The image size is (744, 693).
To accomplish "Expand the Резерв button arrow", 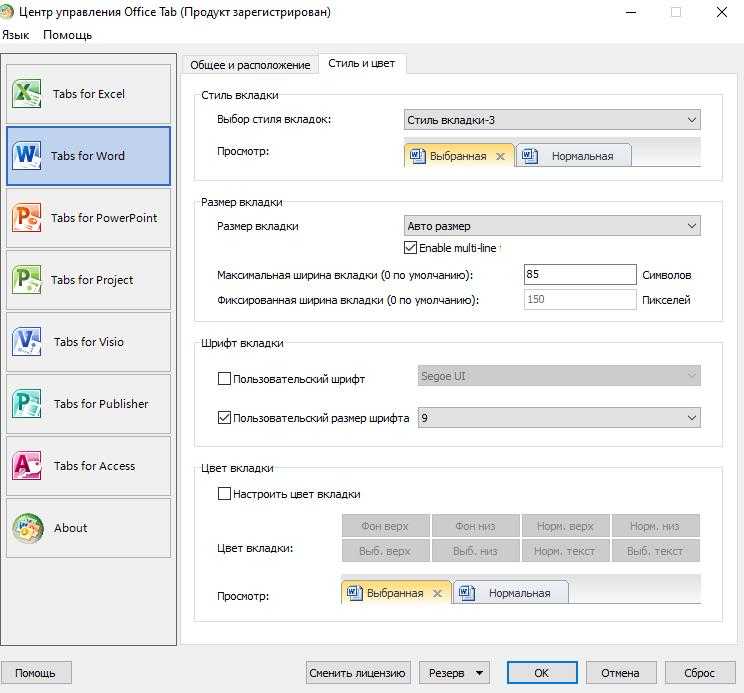I will (479, 673).
